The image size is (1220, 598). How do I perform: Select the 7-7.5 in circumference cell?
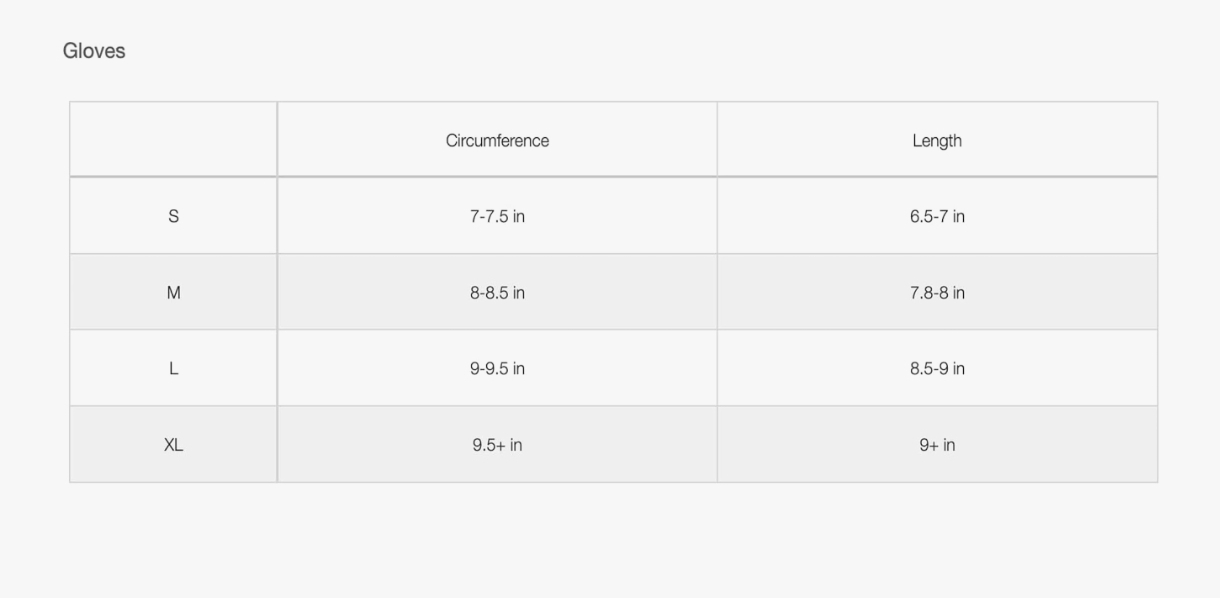pos(497,216)
